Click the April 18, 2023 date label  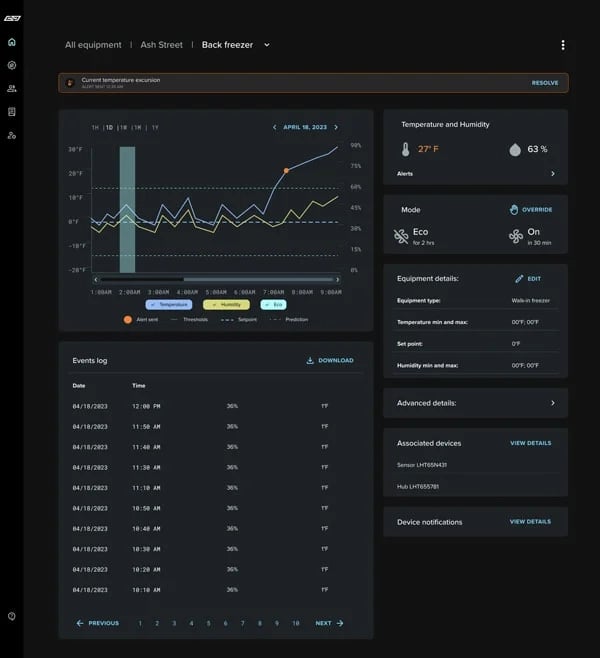(305, 127)
